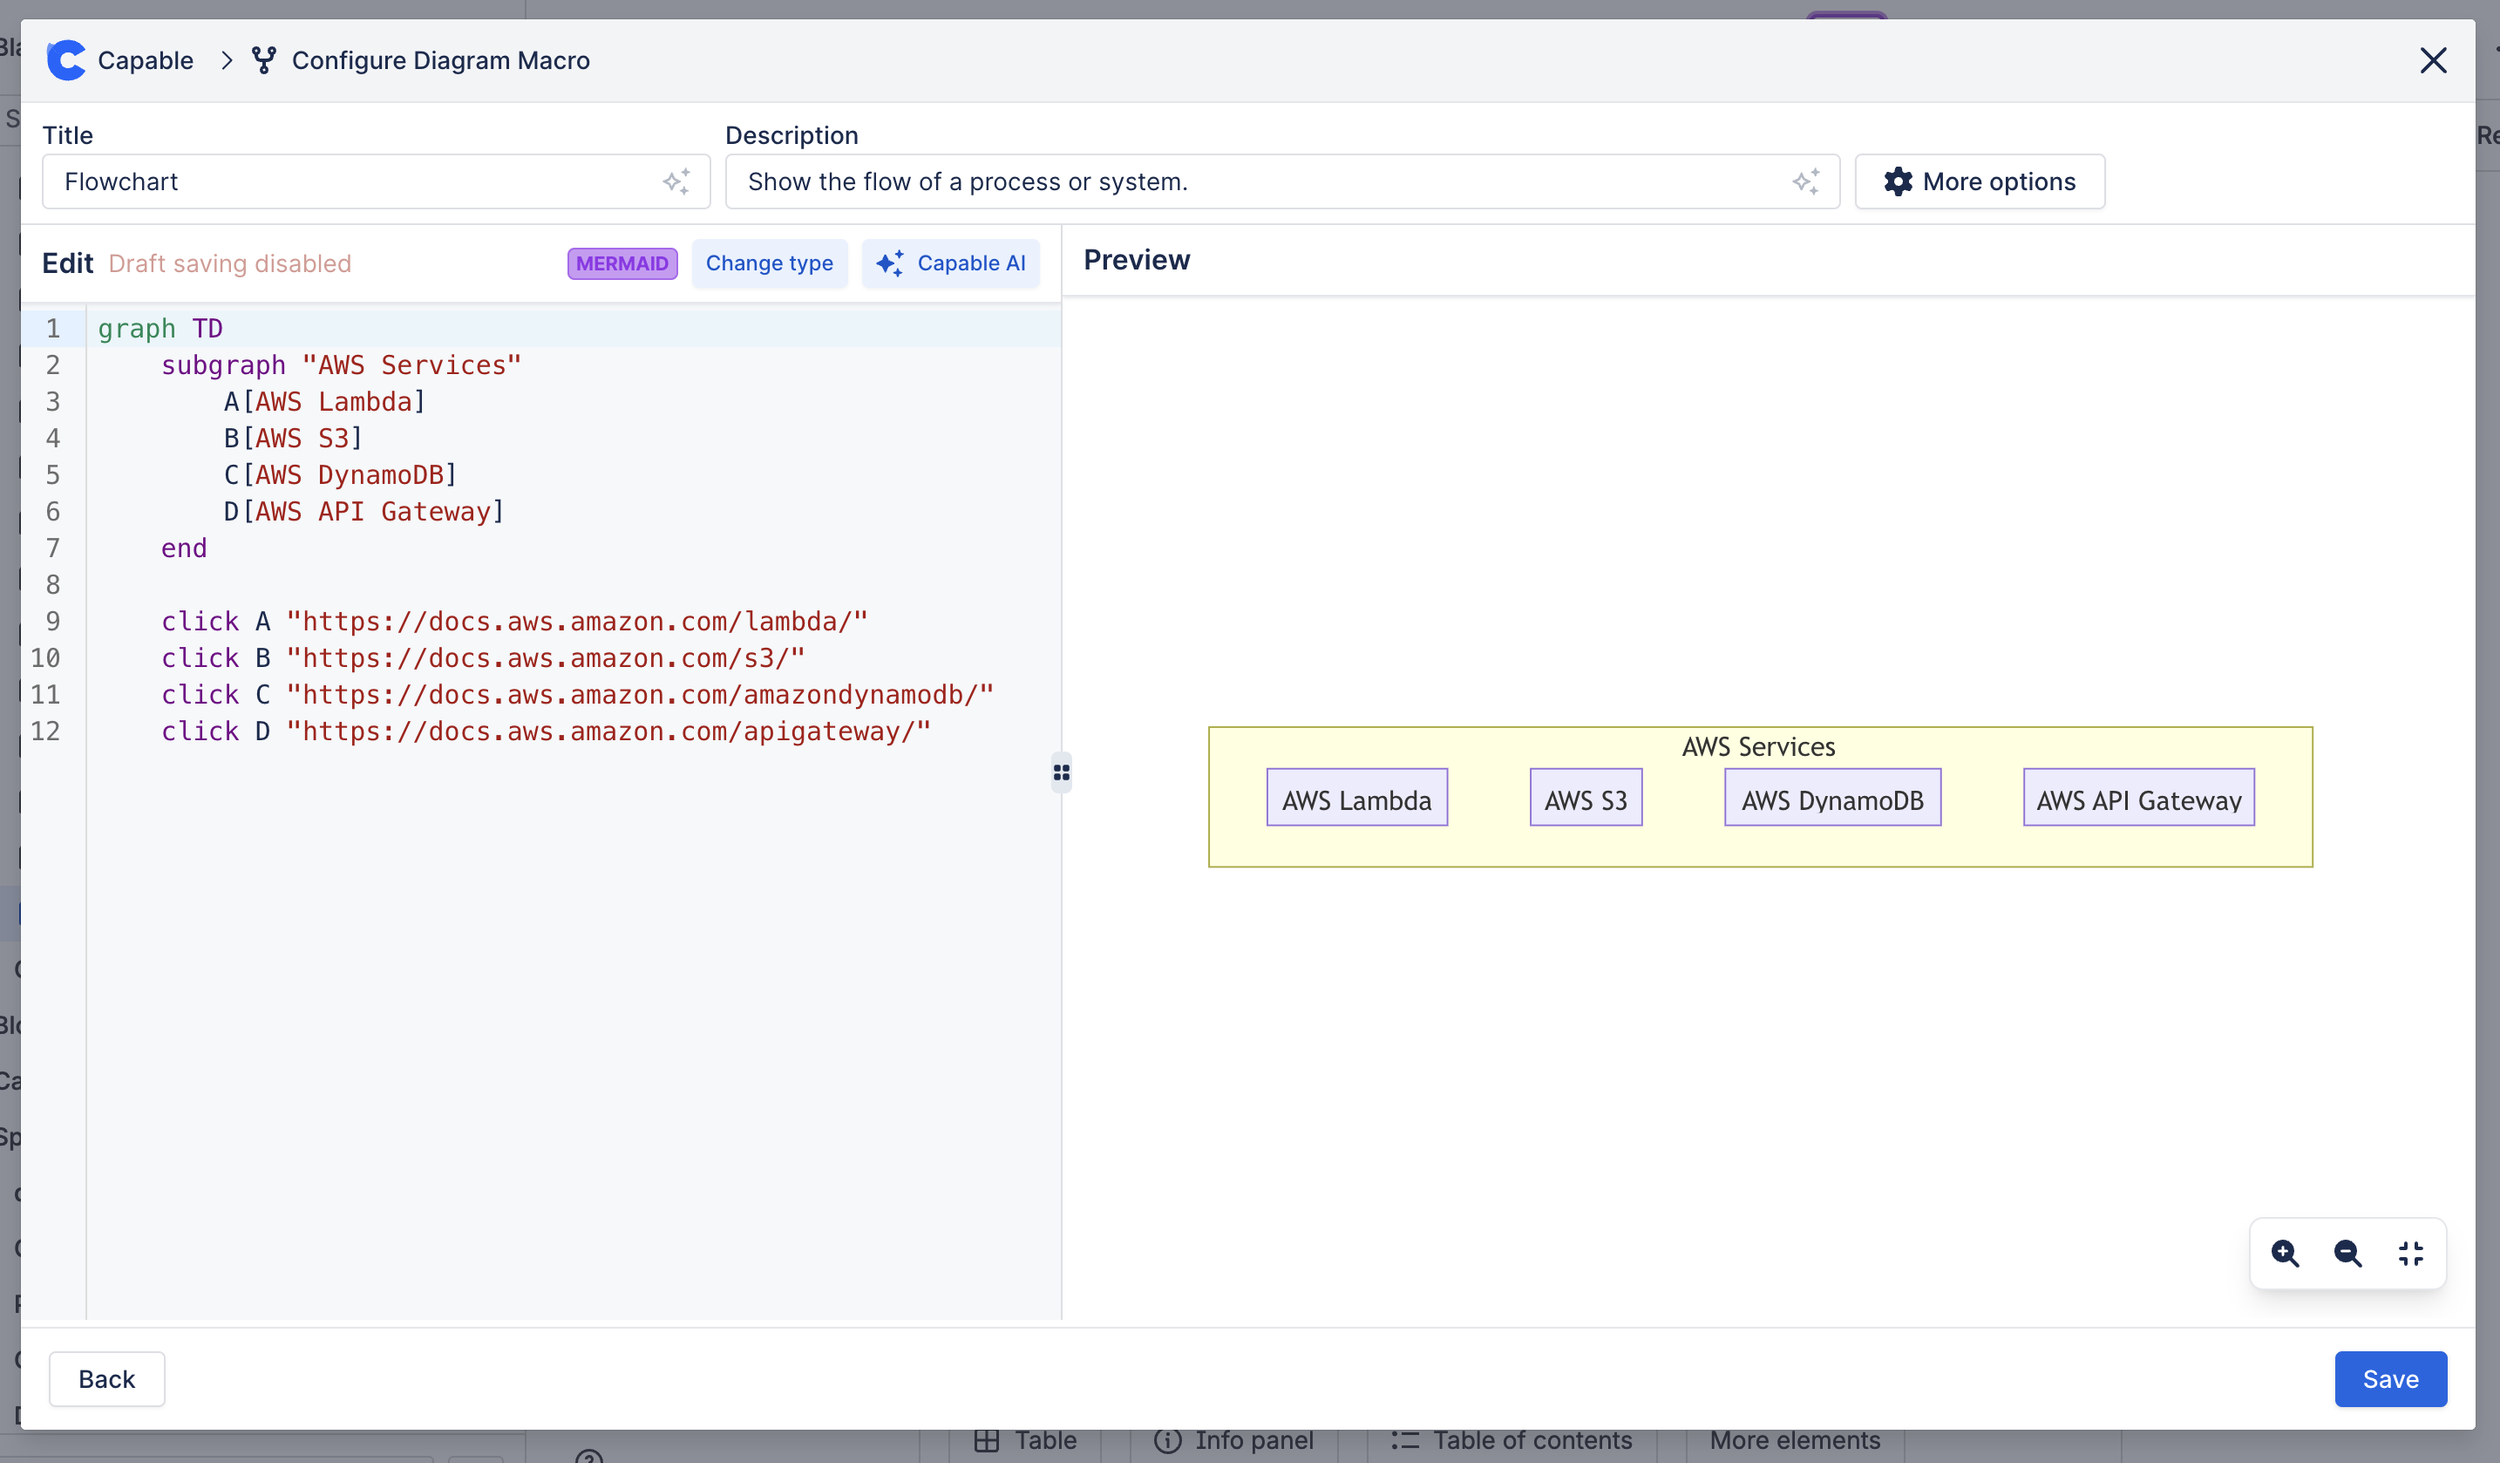Screen dimensions: 2500x1463
Task: Click the MERMAID type badge
Action: pos(622,263)
